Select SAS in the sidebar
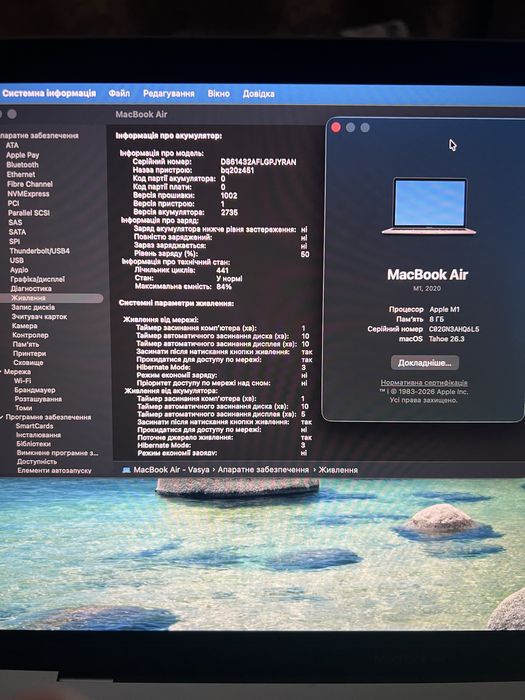525x700 pixels. [15, 222]
